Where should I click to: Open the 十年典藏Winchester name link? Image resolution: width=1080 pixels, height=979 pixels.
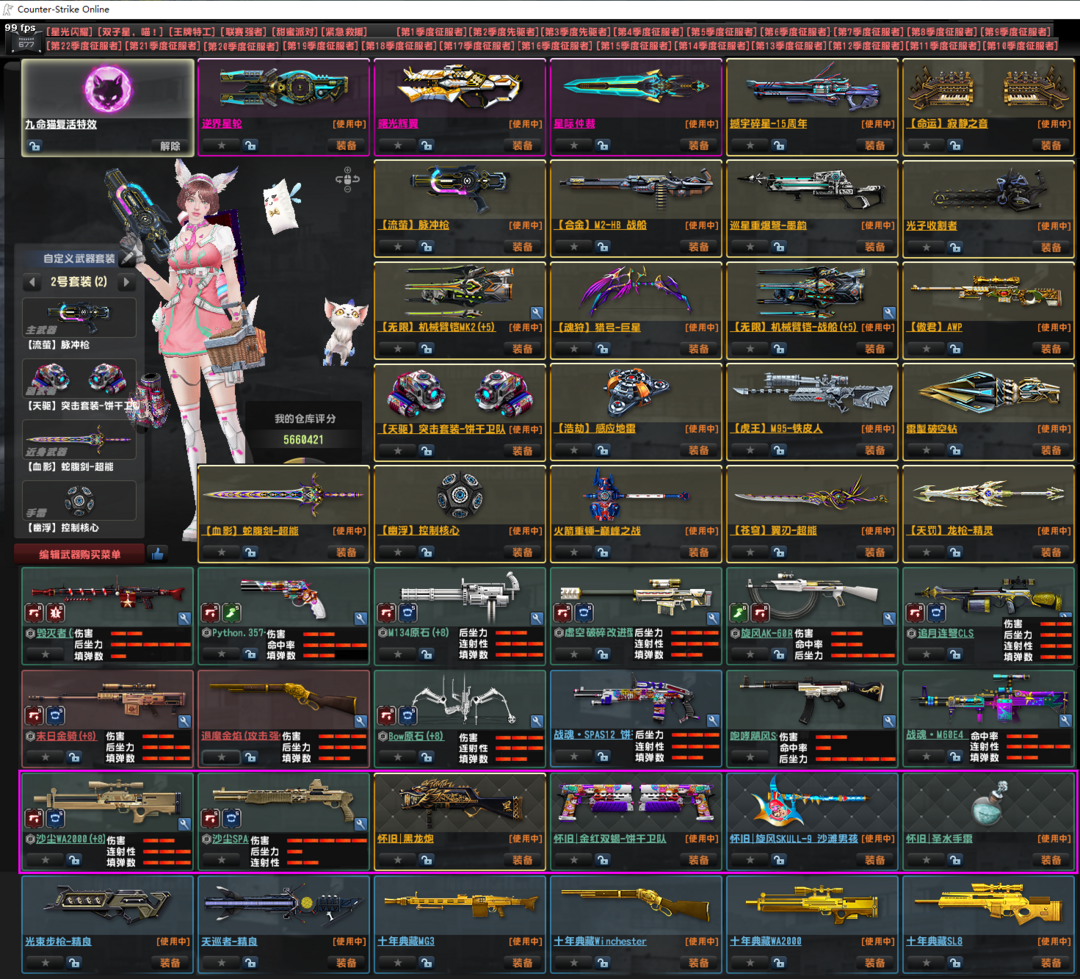pyautogui.click(x=600, y=941)
